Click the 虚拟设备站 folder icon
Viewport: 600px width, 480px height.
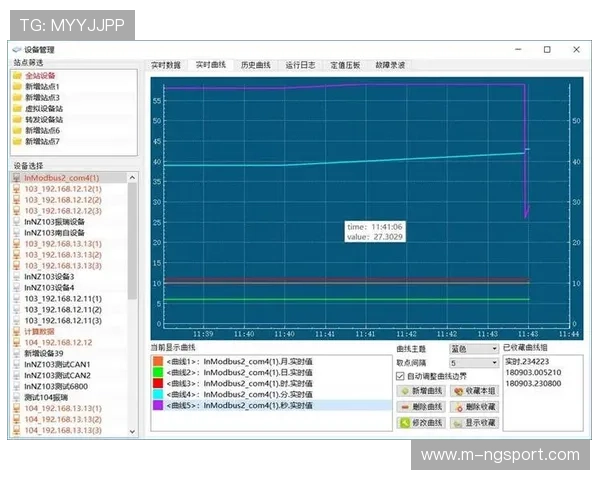point(17,108)
